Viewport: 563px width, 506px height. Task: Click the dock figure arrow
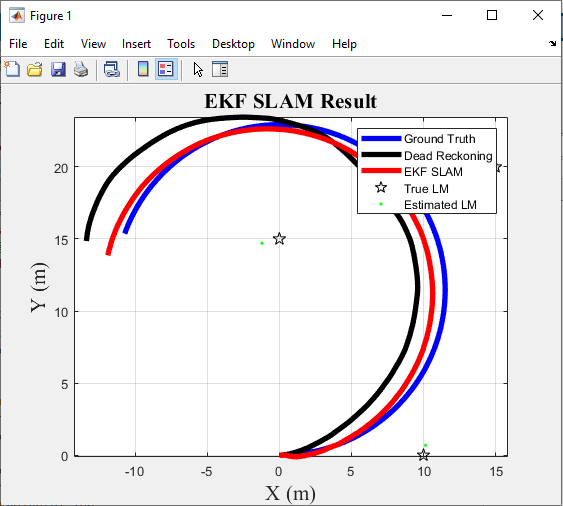pos(552,43)
